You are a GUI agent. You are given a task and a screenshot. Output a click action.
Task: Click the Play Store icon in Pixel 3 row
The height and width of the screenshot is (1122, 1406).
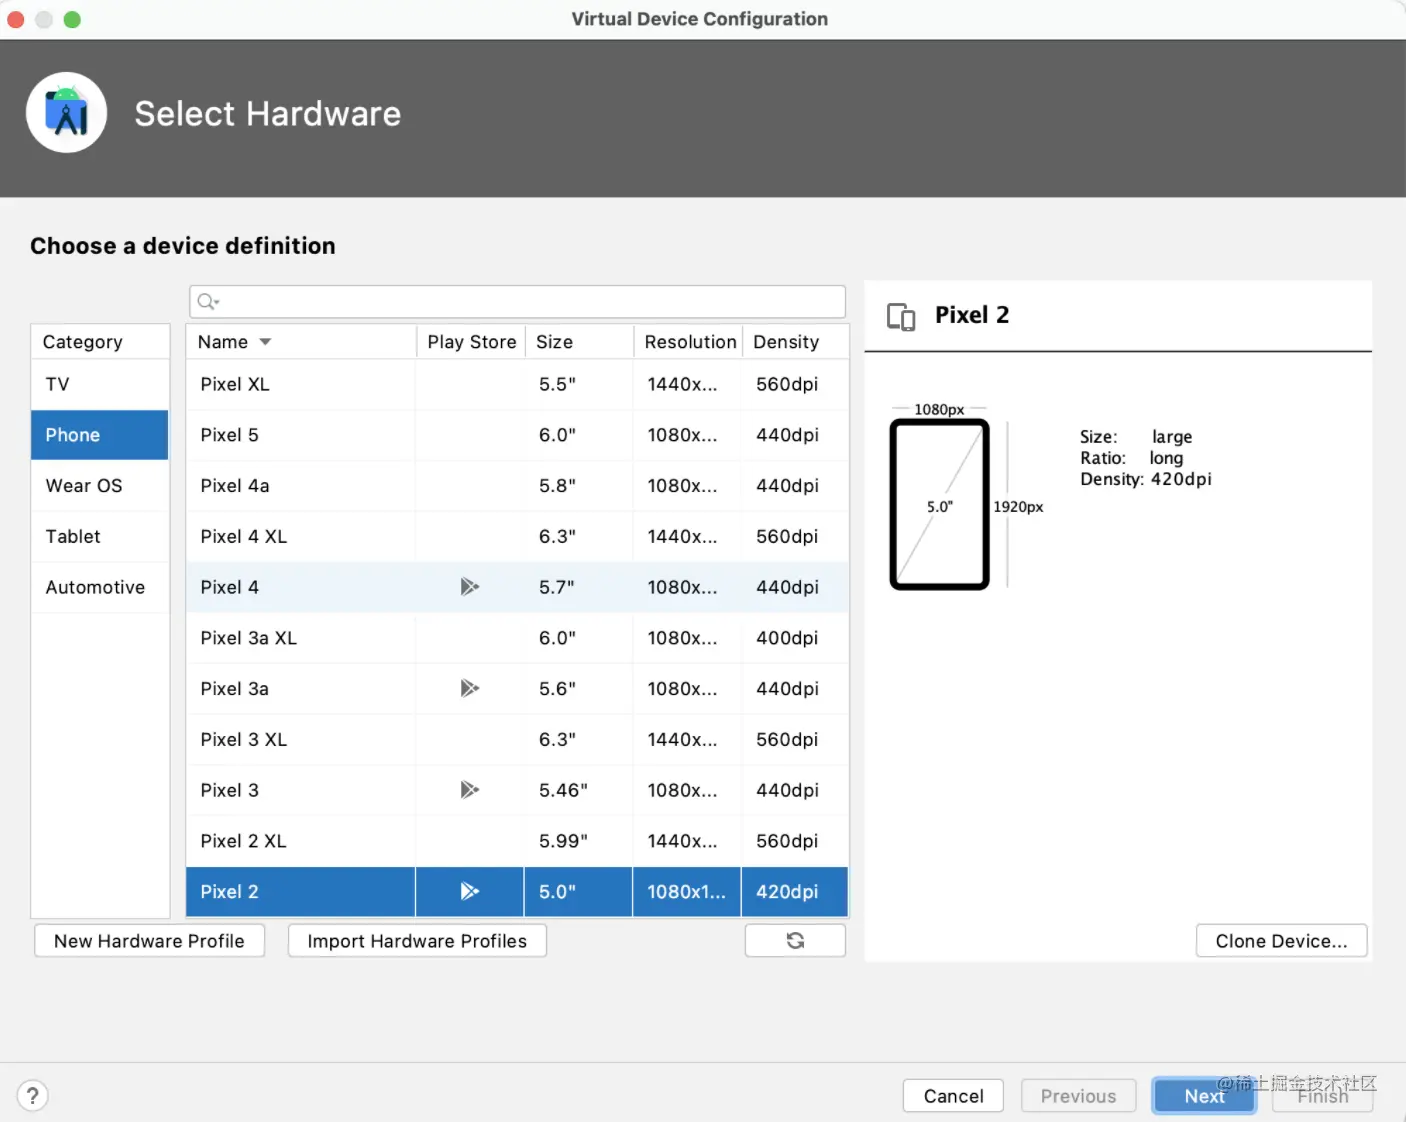(x=469, y=790)
